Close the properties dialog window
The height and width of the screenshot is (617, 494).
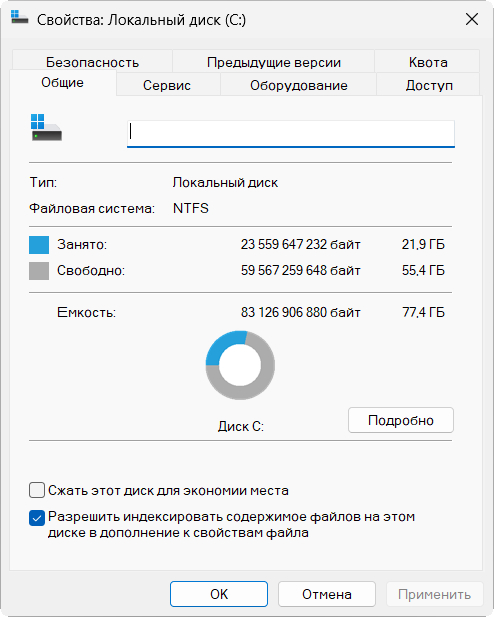tap(472, 19)
